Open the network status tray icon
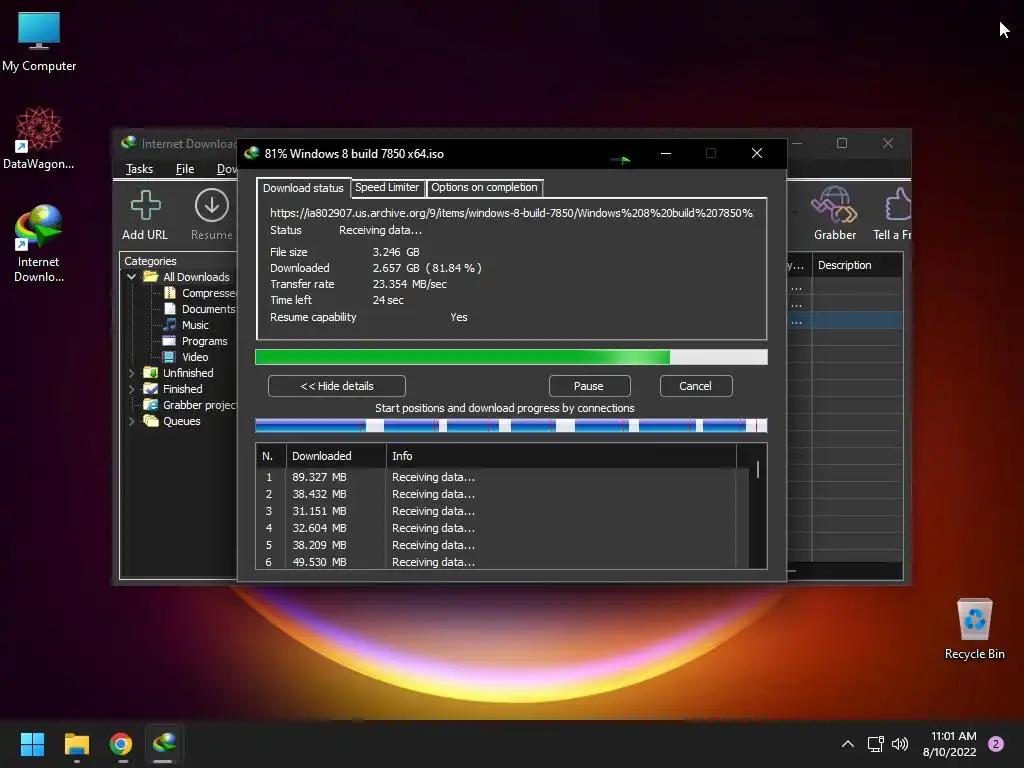This screenshot has width=1024, height=768. pos(875,744)
